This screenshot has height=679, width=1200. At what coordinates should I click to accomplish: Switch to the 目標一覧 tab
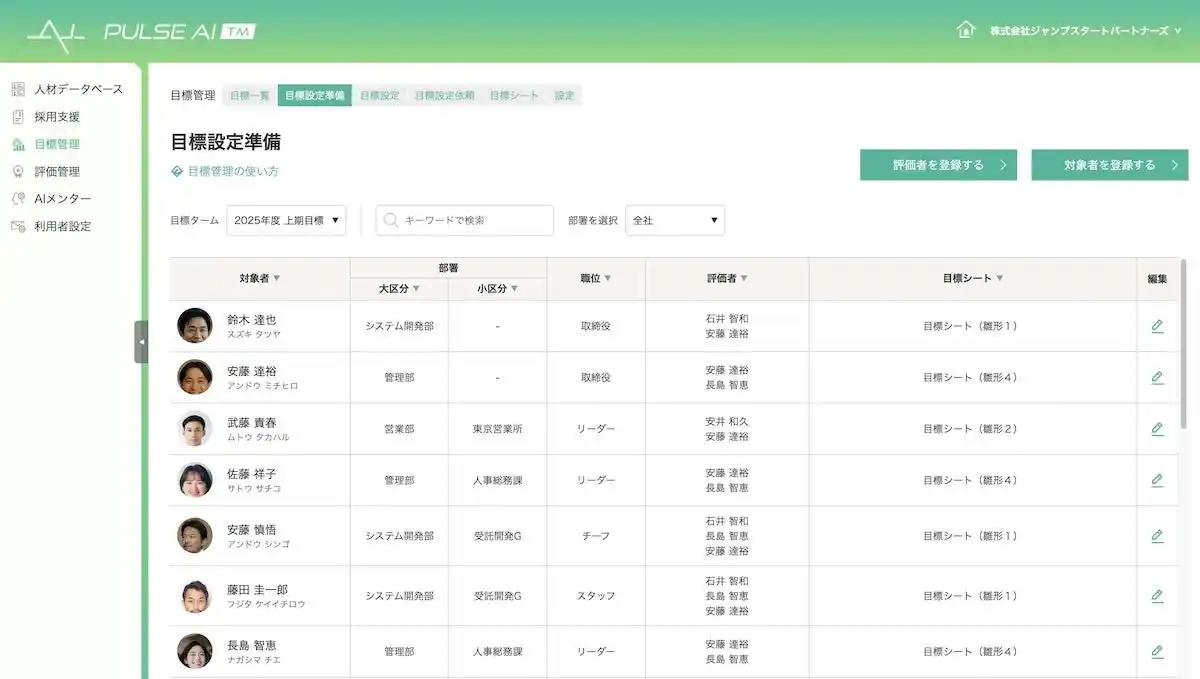coord(250,96)
